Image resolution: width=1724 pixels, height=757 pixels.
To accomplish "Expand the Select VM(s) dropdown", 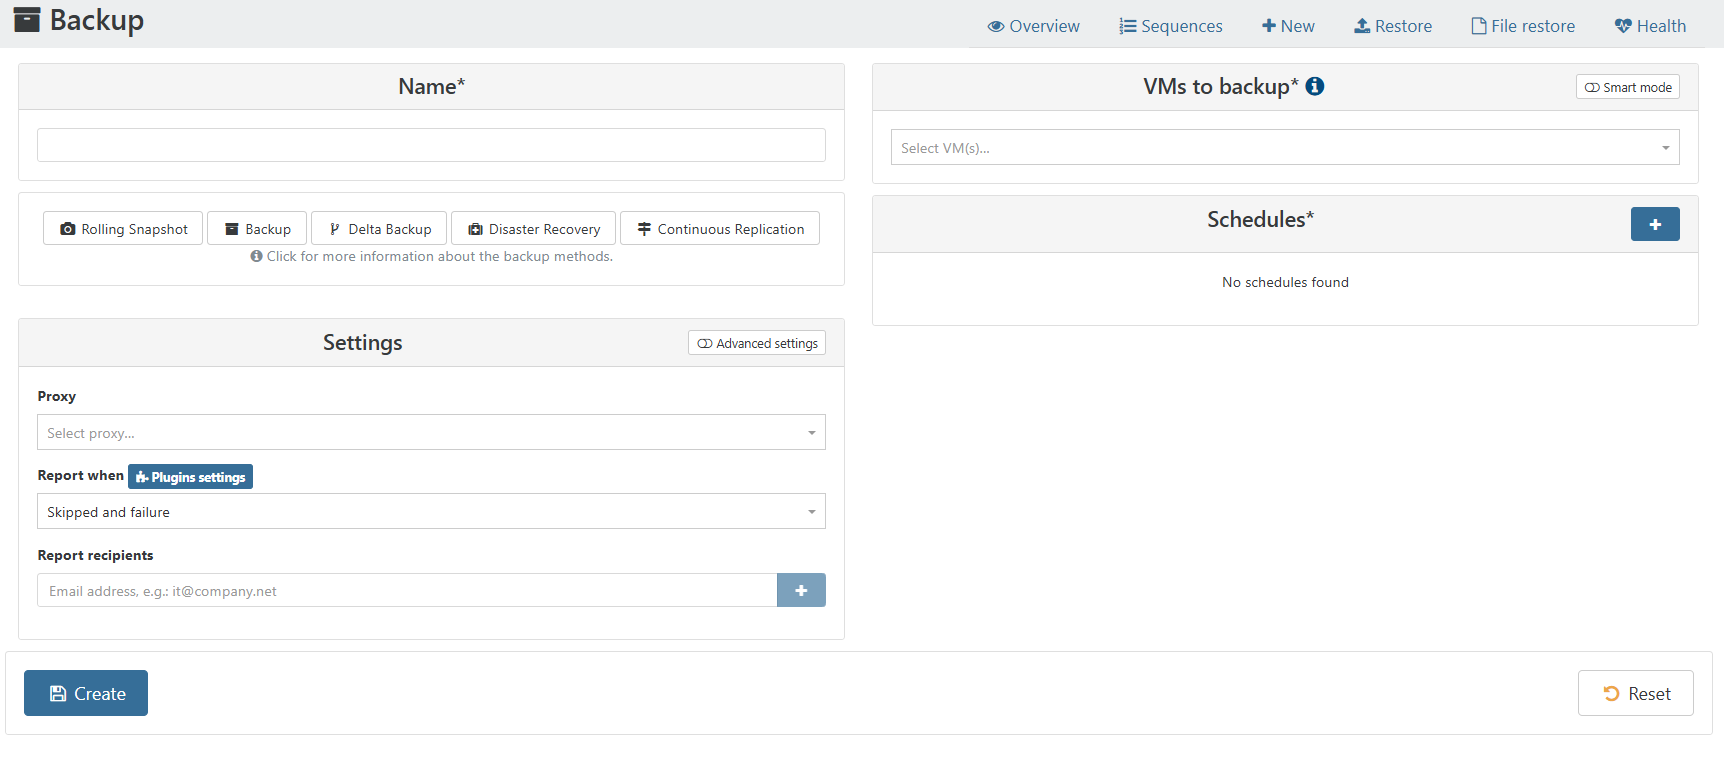I will pos(1284,148).
